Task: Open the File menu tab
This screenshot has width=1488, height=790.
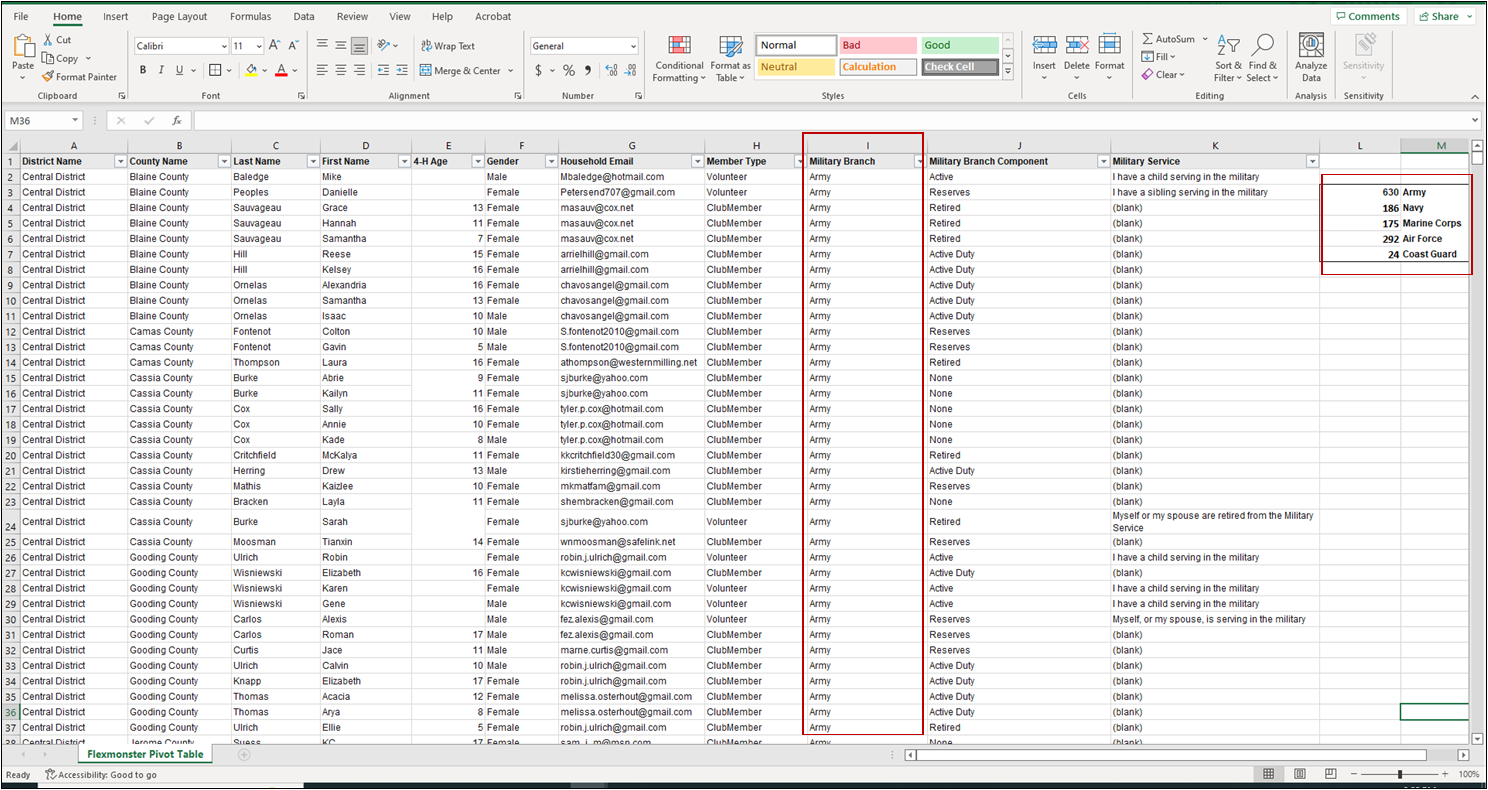Action: [21, 17]
